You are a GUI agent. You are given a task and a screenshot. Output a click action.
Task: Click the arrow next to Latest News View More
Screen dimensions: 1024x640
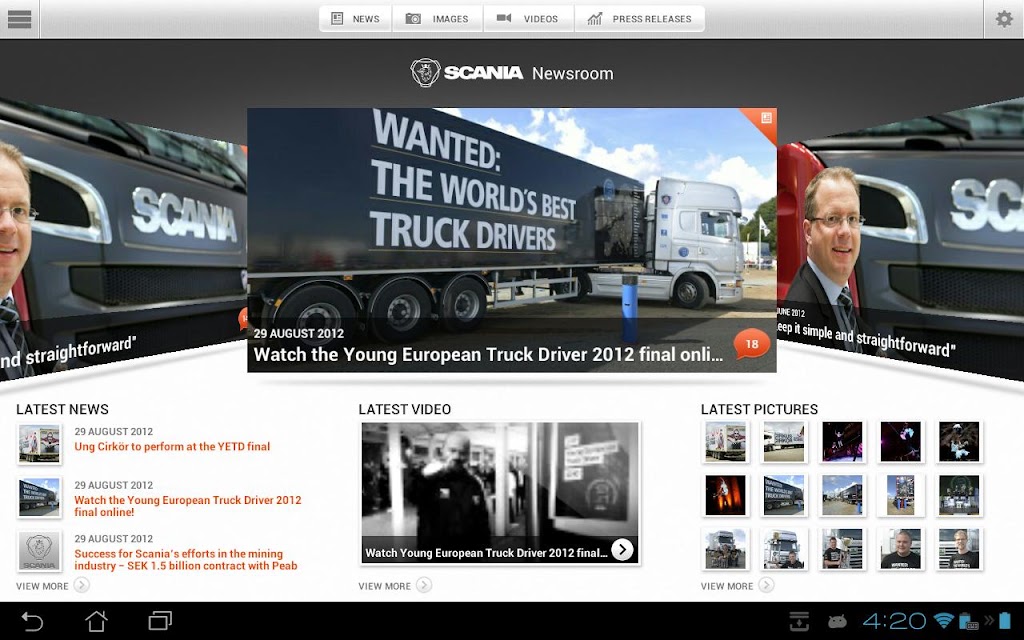coord(81,585)
